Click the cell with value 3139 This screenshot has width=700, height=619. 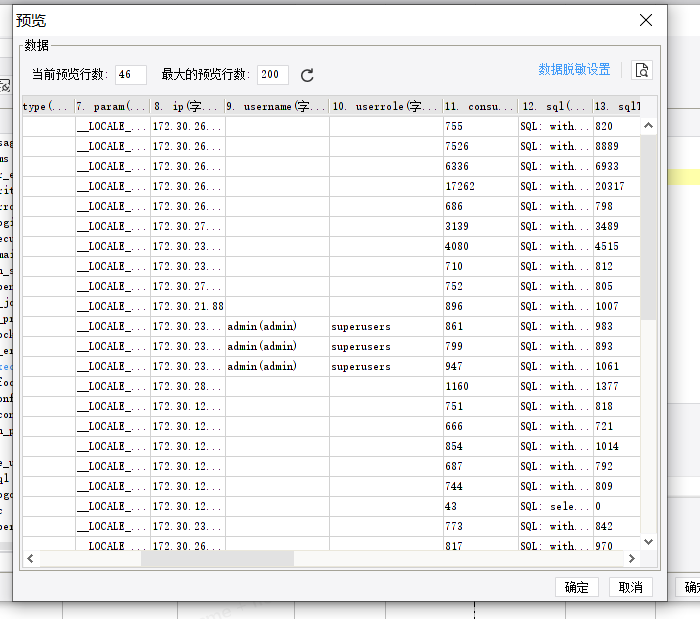click(x=481, y=226)
